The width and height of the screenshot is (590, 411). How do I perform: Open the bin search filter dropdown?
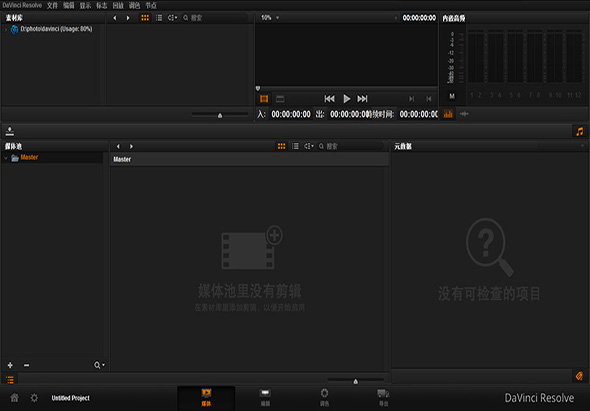pyautogui.click(x=99, y=365)
